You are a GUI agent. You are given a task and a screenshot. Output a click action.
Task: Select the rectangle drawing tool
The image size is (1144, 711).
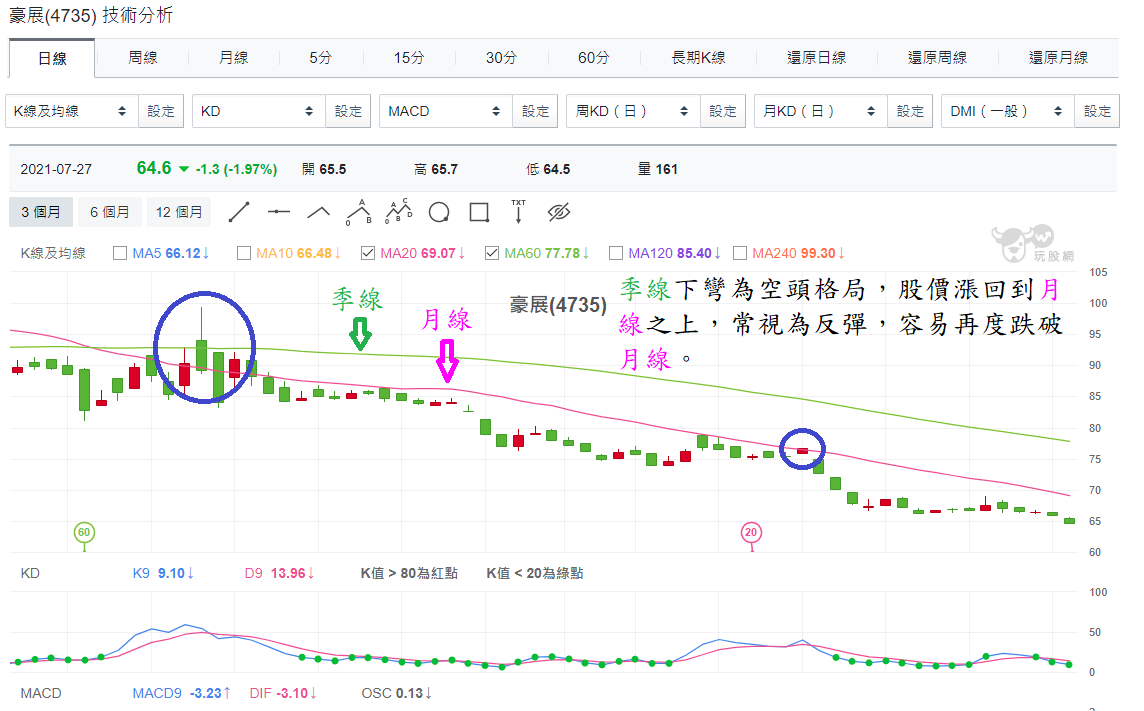pyautogui.click(x=480, y=212)
